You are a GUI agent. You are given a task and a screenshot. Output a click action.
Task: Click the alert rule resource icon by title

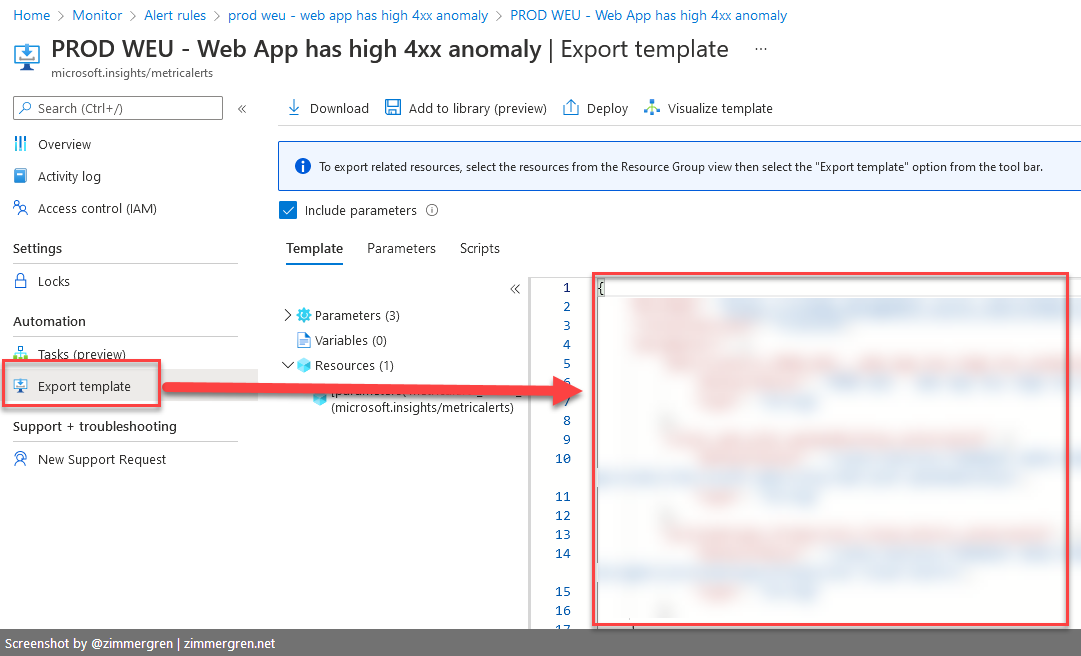(x=28, y=57)
